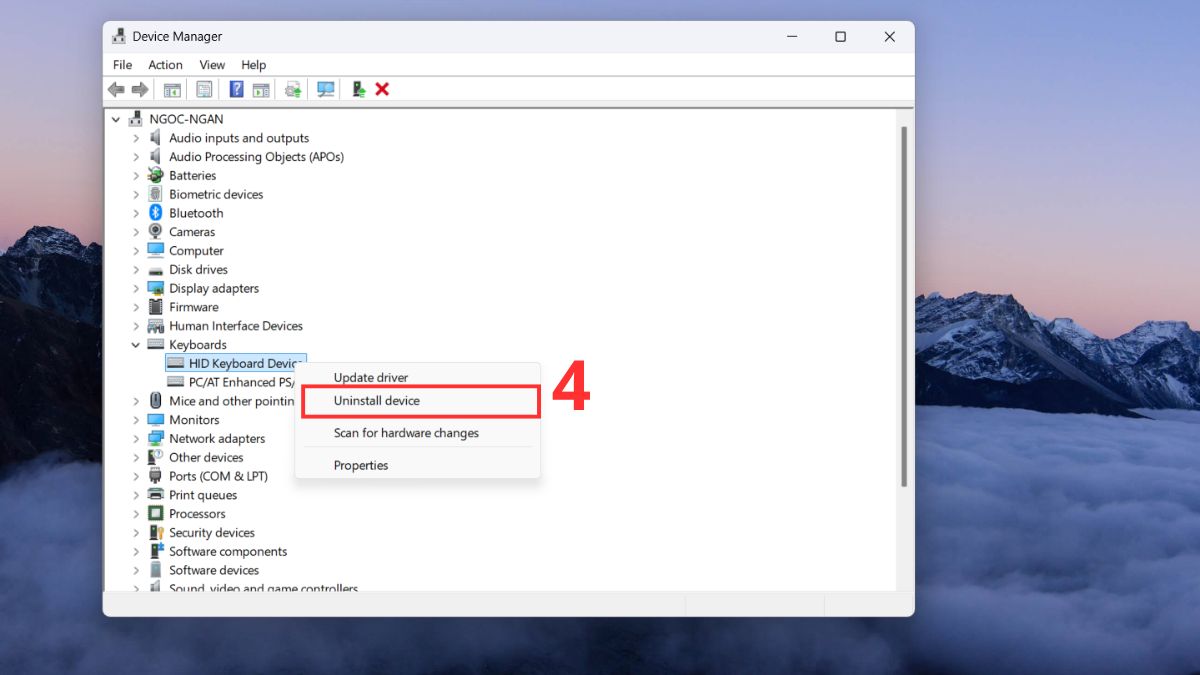Collapse the Keyboards category
This screenshot has height=675, width=1200.
pos(136,344)
